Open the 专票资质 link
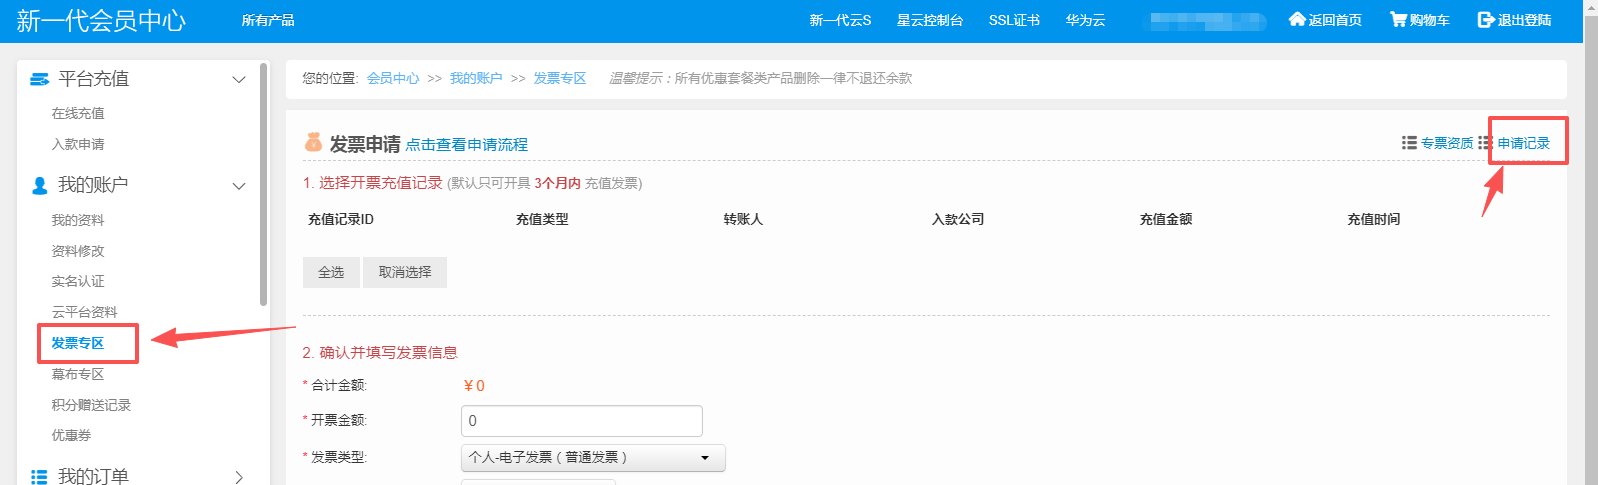This screenshot has width=1598, height=485. tap(1447, 143)
